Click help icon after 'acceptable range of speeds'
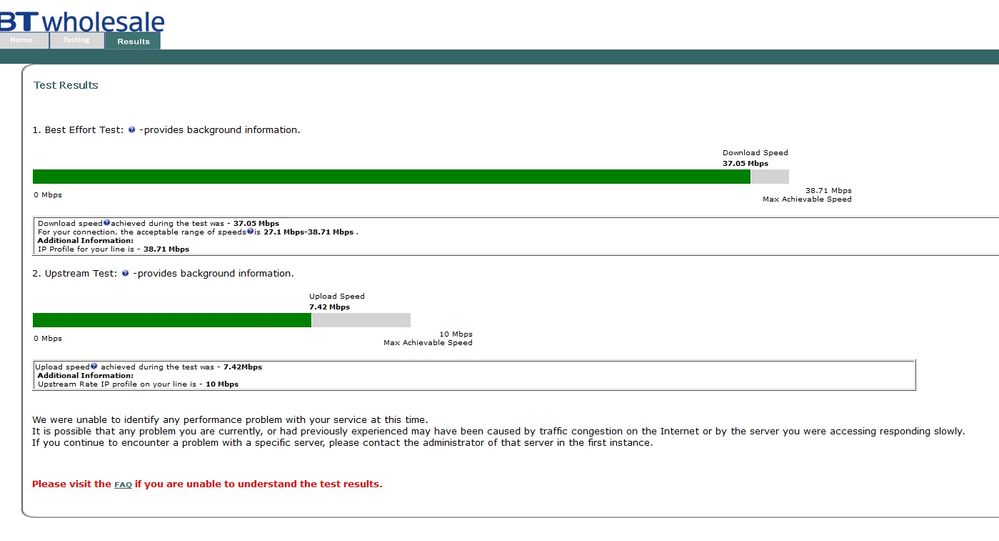This screenshot has height=541, width=999. [250, 231]
